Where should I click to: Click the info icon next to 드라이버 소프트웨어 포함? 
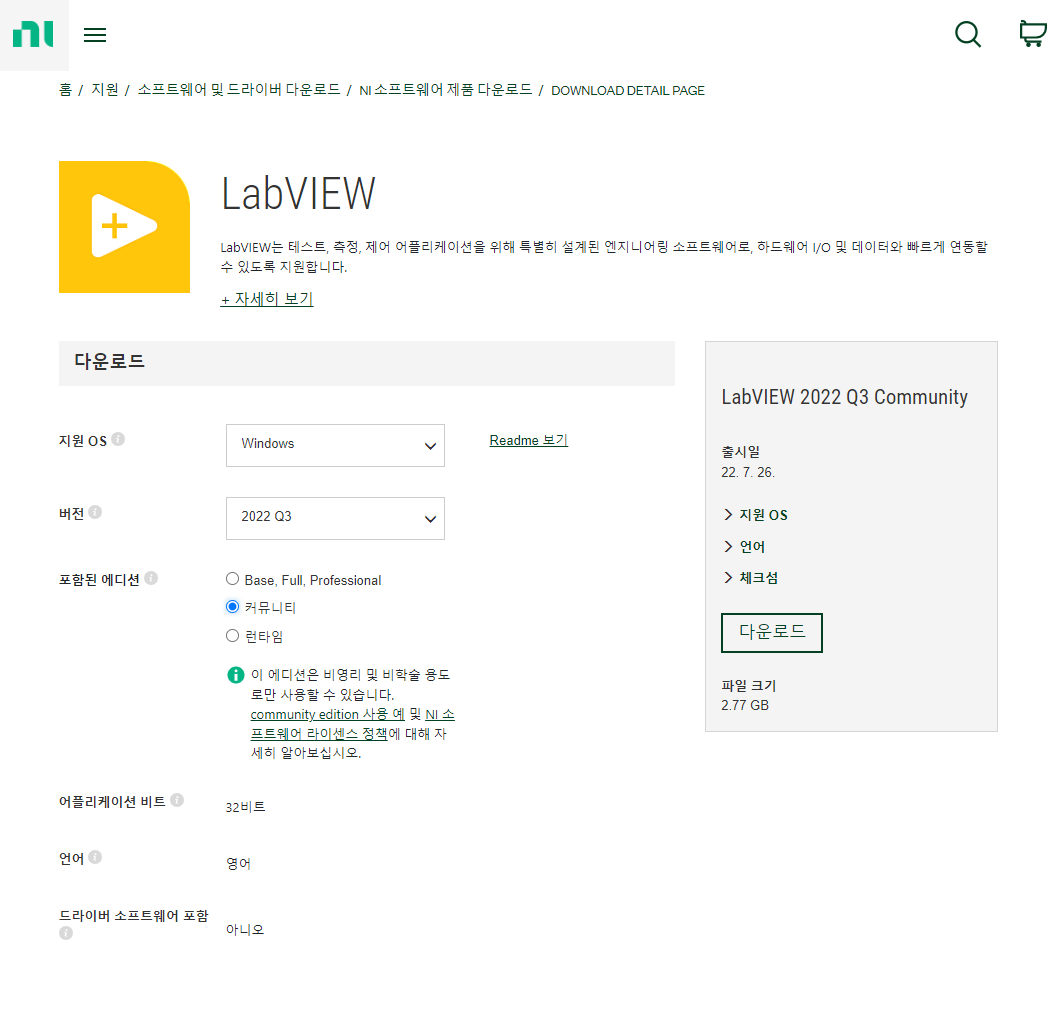pyautogui.click(x=66, y=933)
